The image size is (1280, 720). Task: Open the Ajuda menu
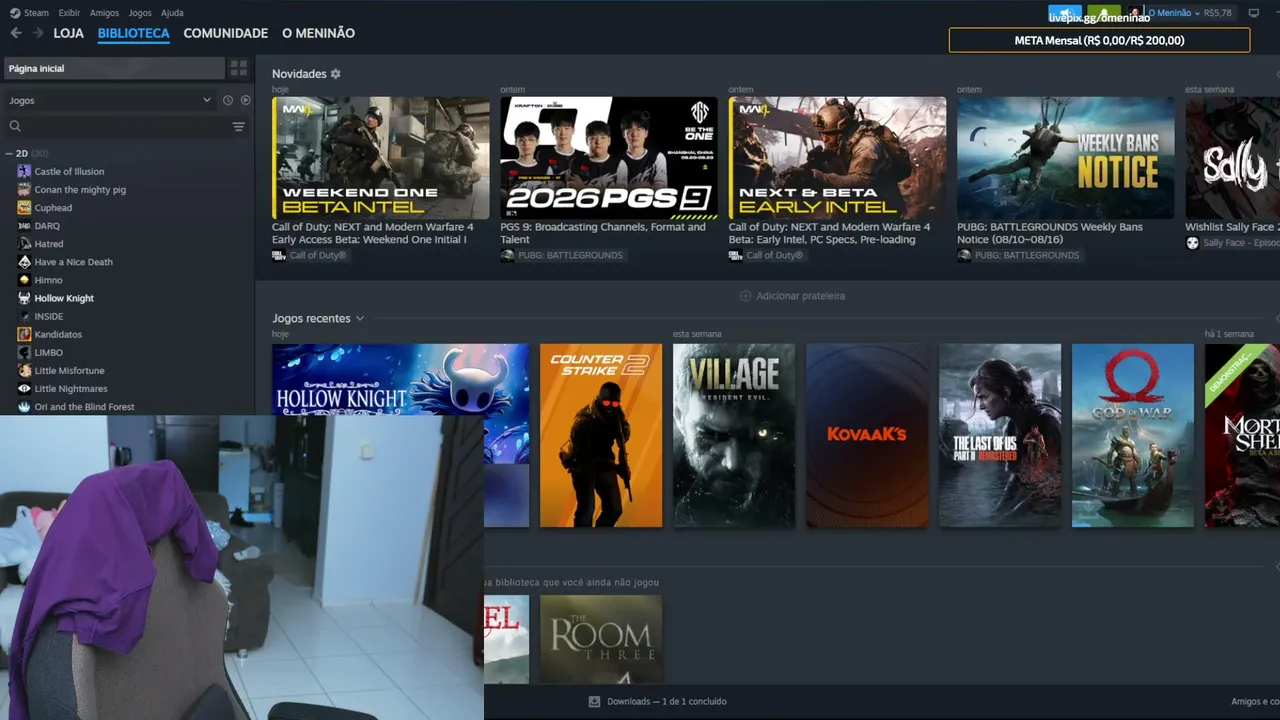click(x=172, y=13)
